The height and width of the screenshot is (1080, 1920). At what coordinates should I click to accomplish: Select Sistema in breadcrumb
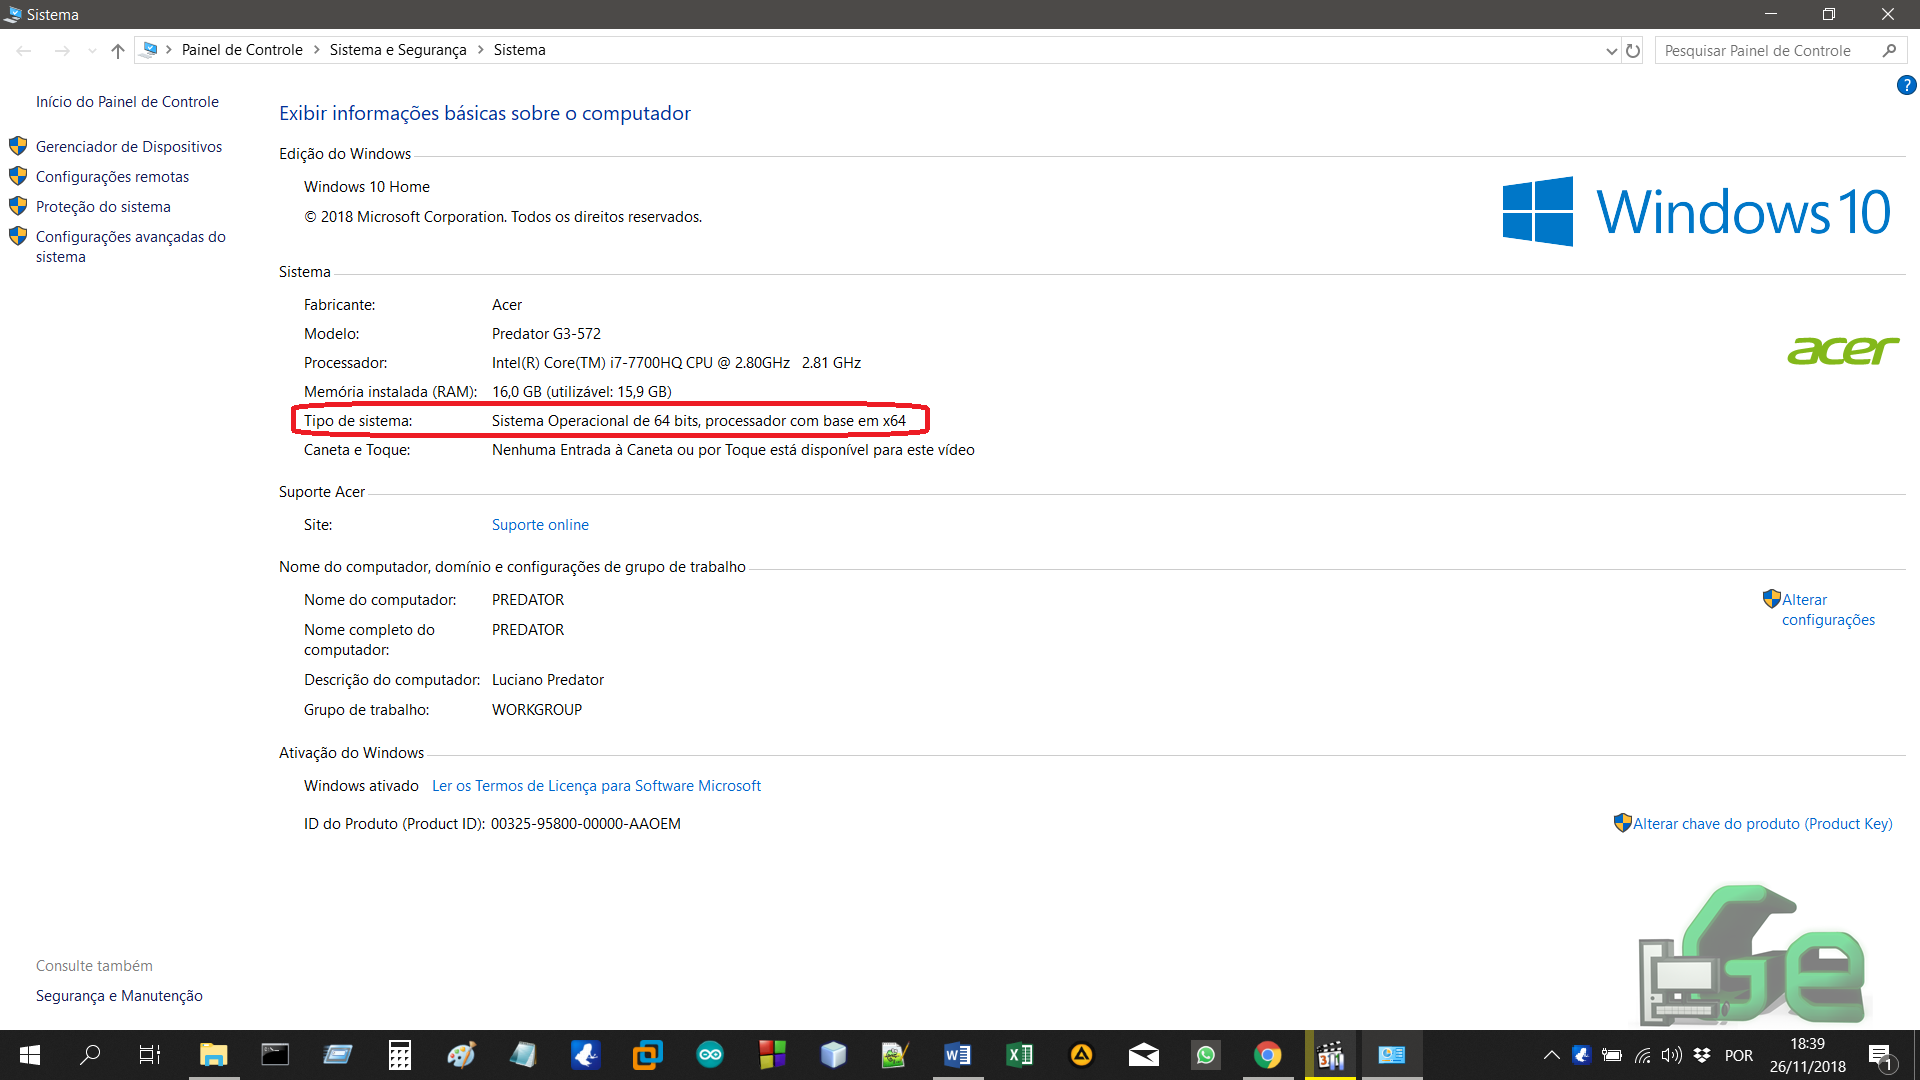(520, 50)
